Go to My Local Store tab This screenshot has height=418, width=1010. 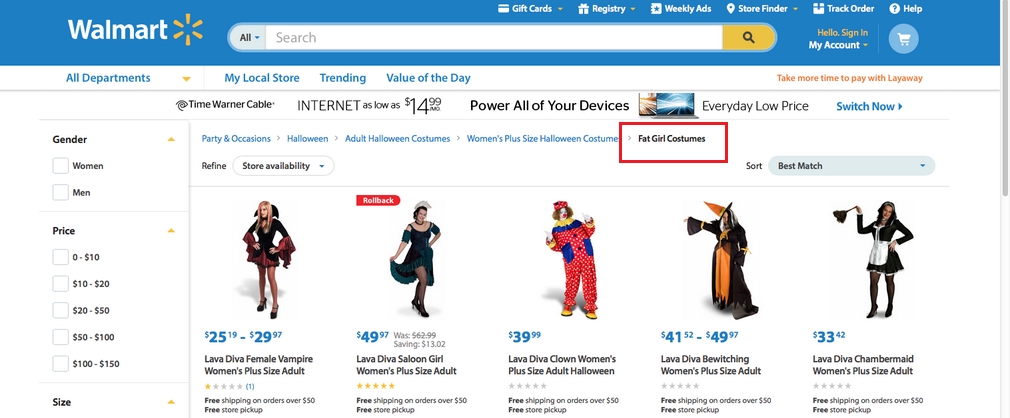click(262, 78)
